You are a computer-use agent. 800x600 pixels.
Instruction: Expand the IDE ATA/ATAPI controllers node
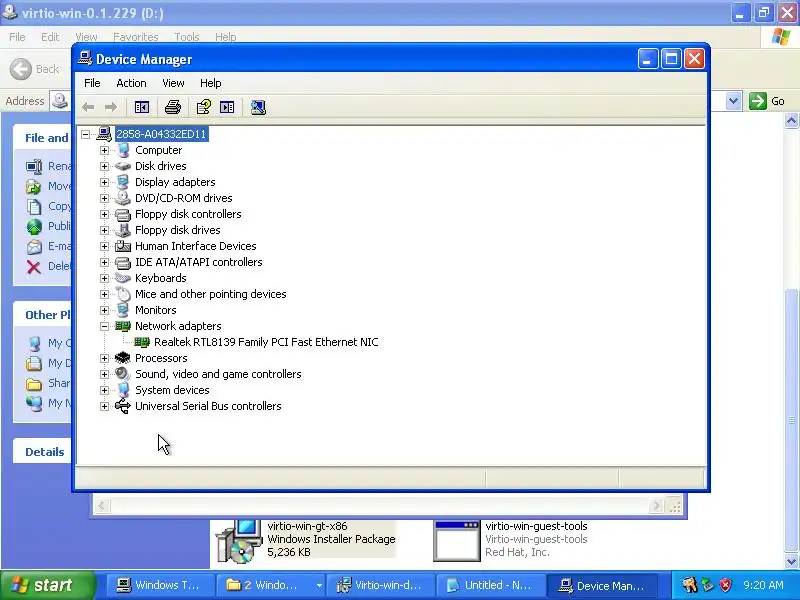coord(105,262)
